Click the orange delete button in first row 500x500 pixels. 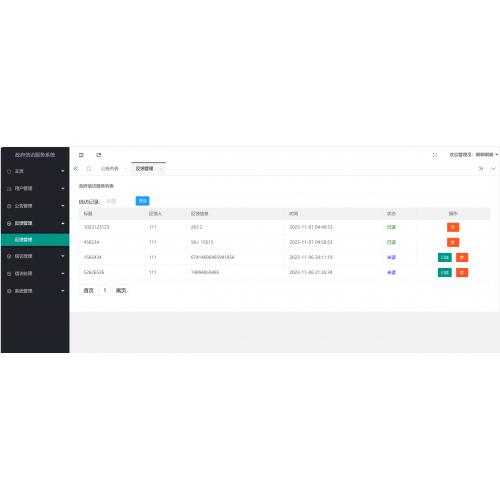click(x=453, y=227)
